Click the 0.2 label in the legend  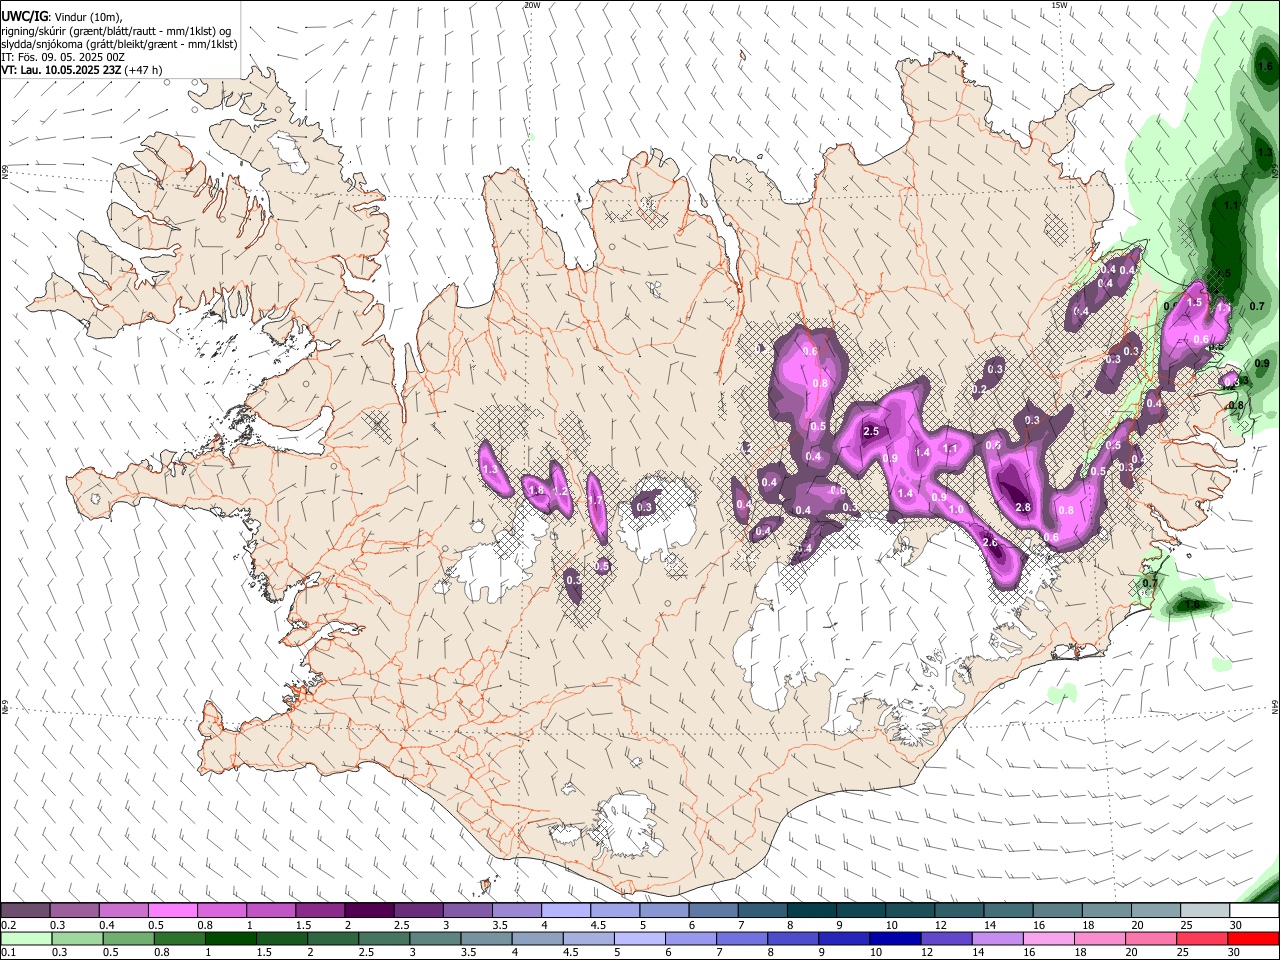7,925
